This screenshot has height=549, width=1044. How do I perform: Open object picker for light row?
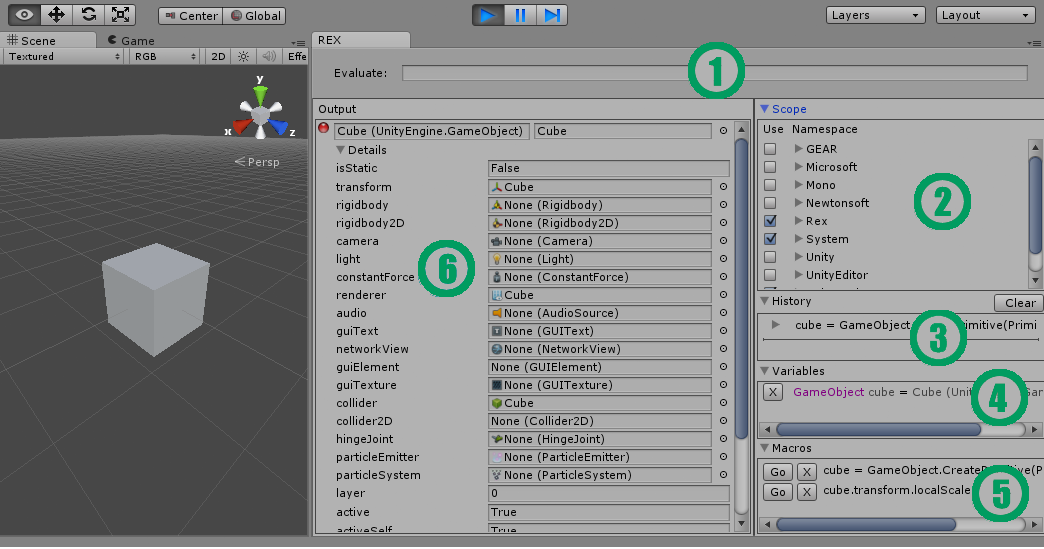pyautogui.click(x=723, y=259)
